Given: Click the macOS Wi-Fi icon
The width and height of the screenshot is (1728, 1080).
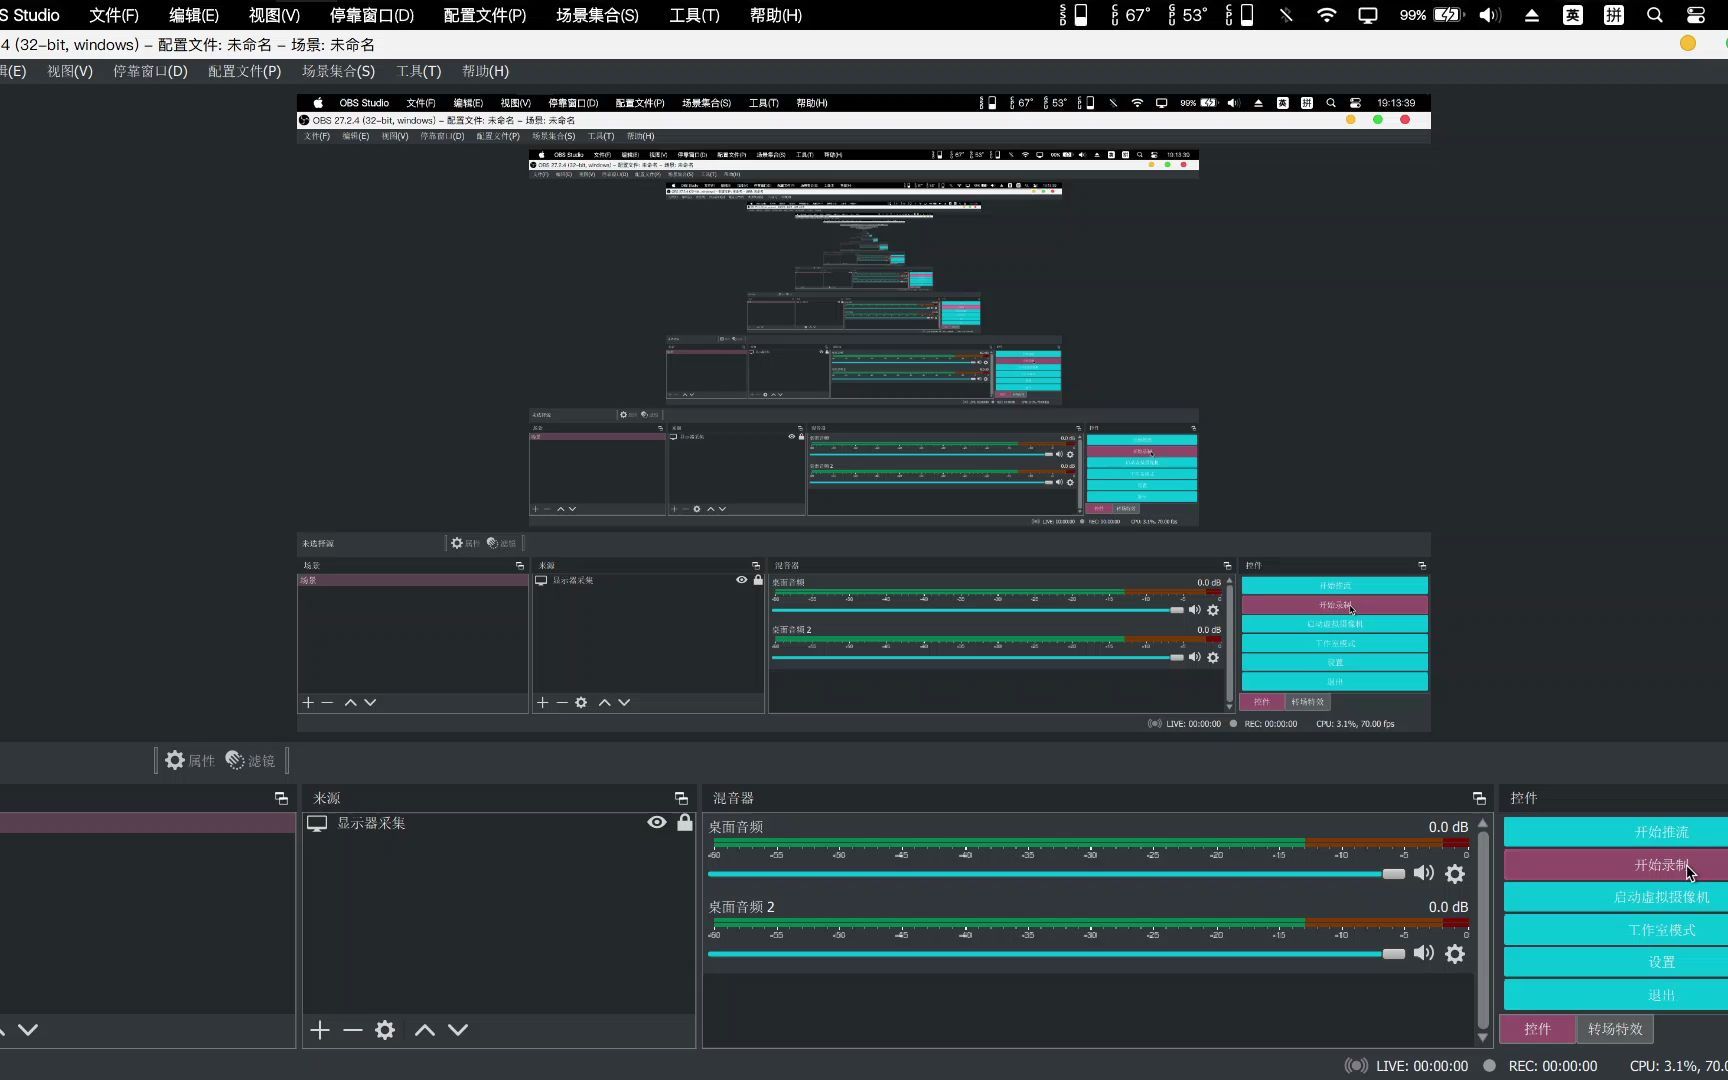Looking at the screenshot, I should [x=1326, y=15].
